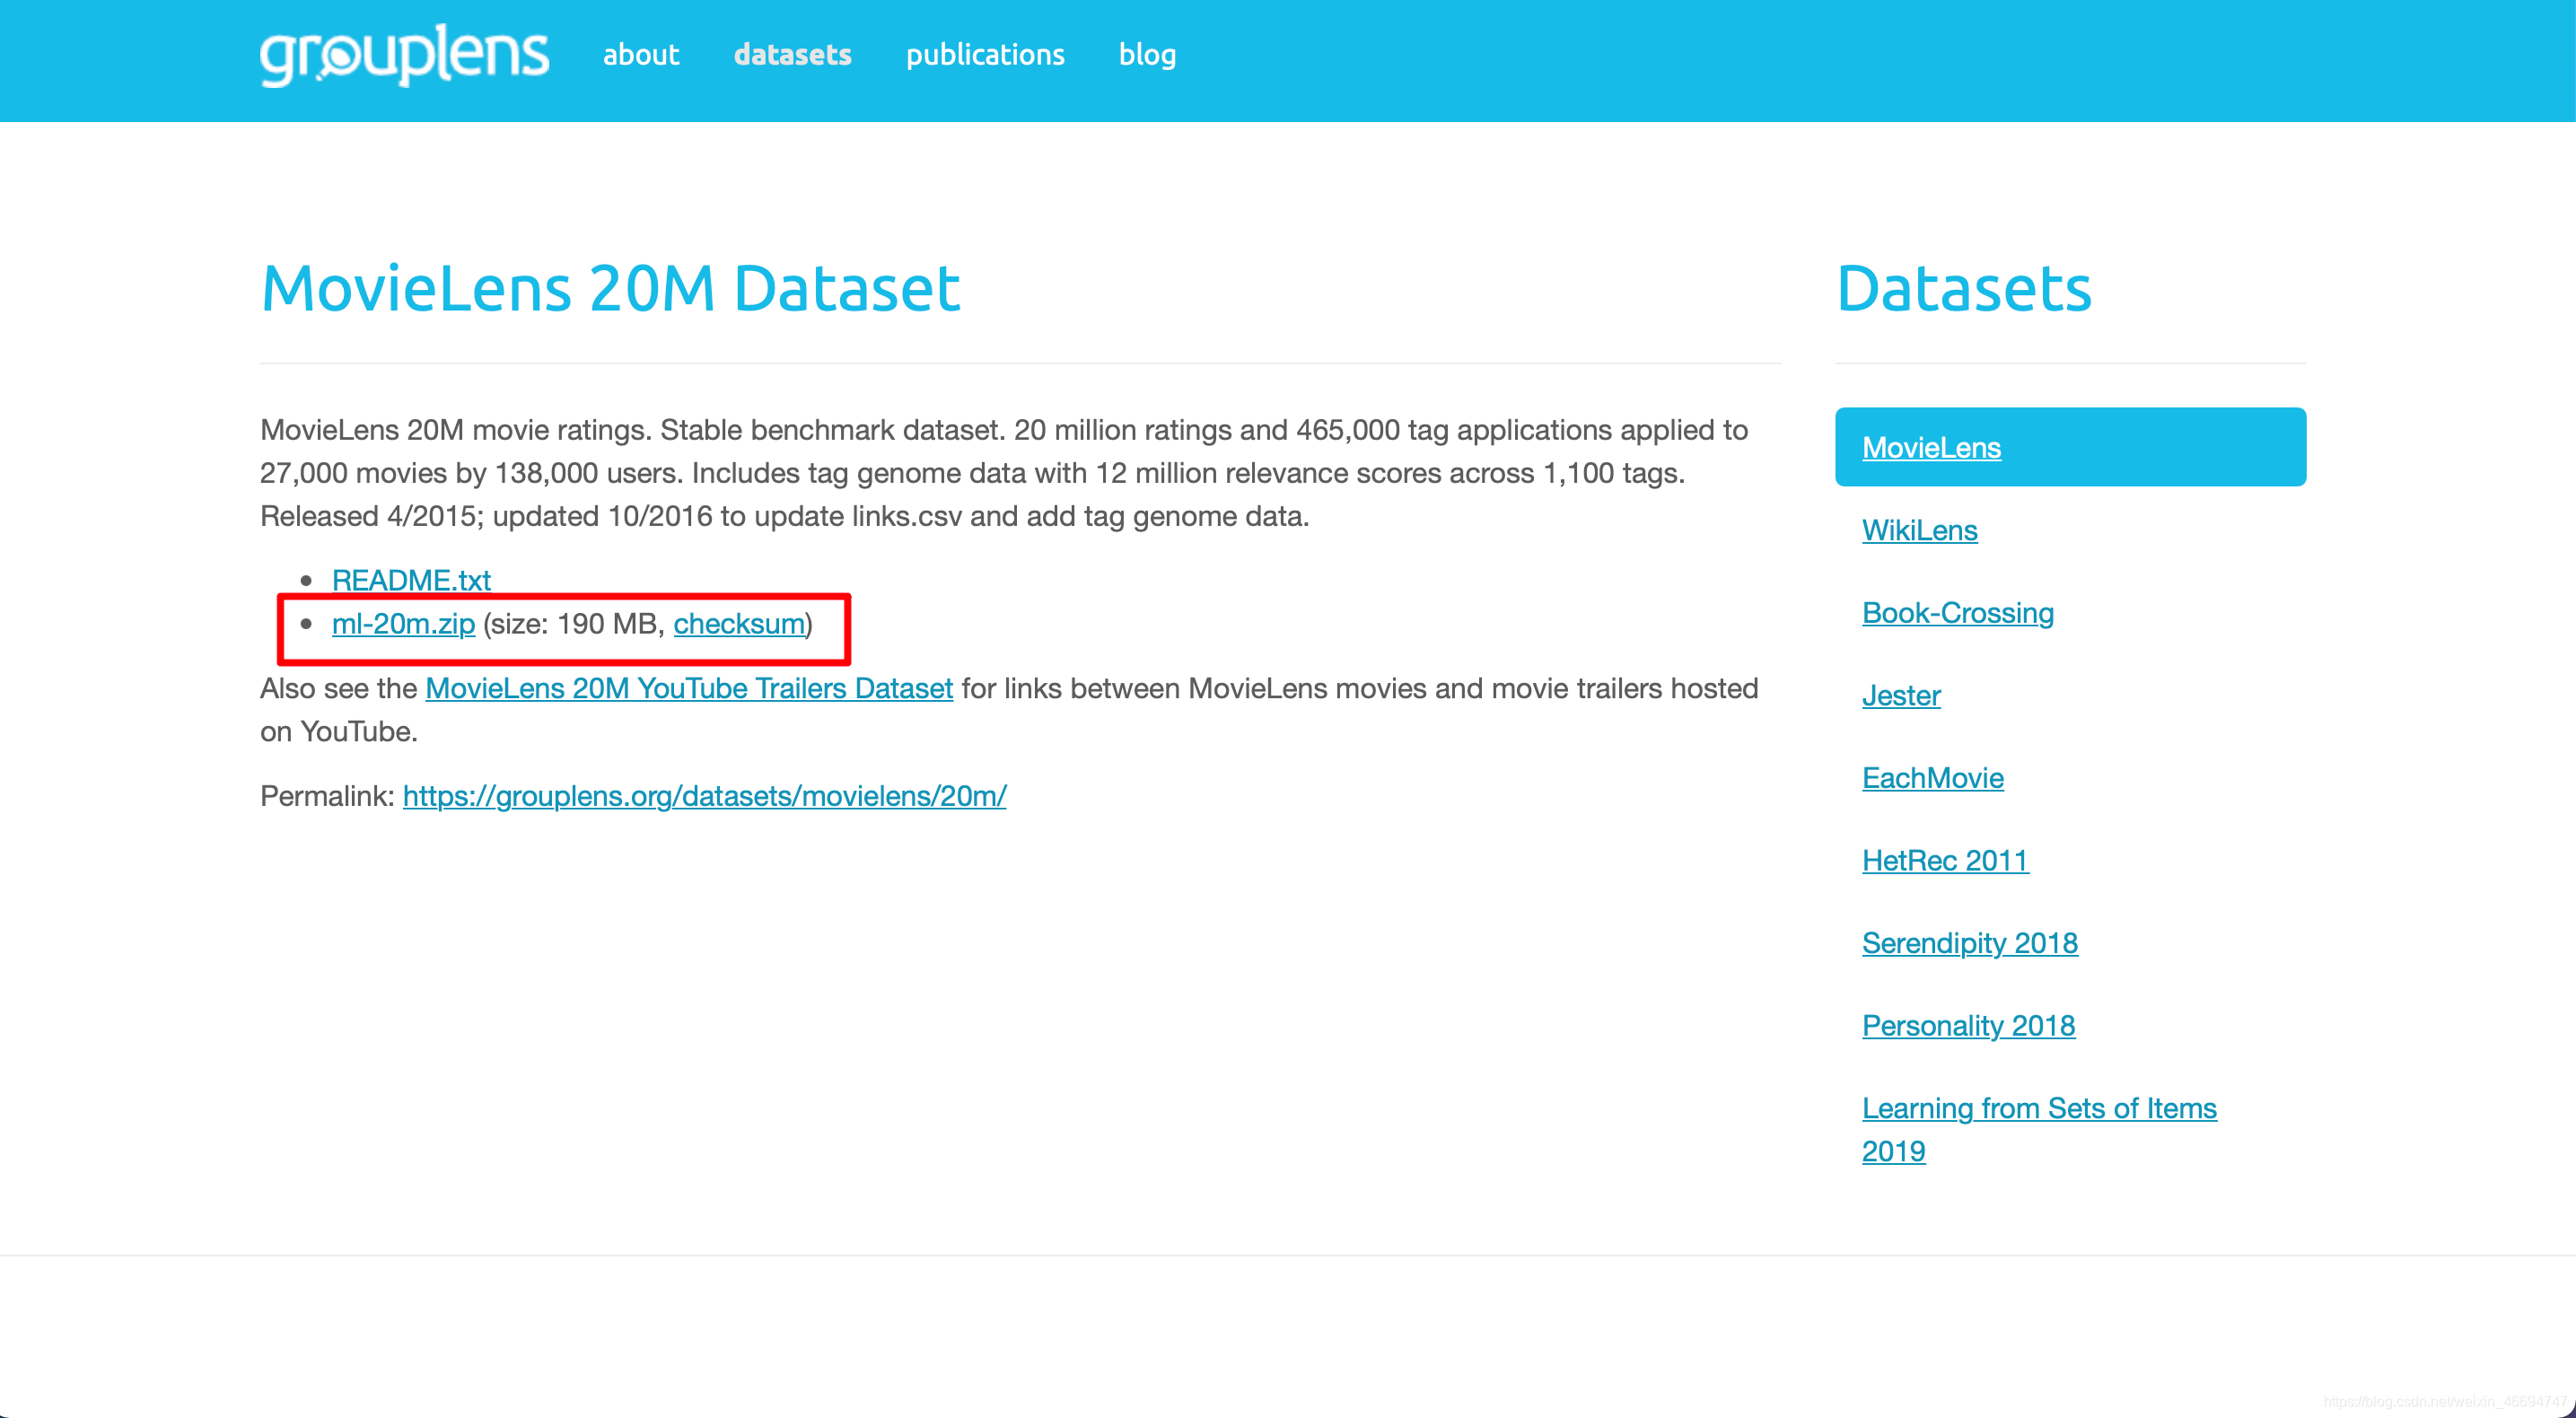The height and width of the screenshot is (1418, 2576).
Task: Open Learning from Sets of Items 2019
Action: (2039, 1129)
